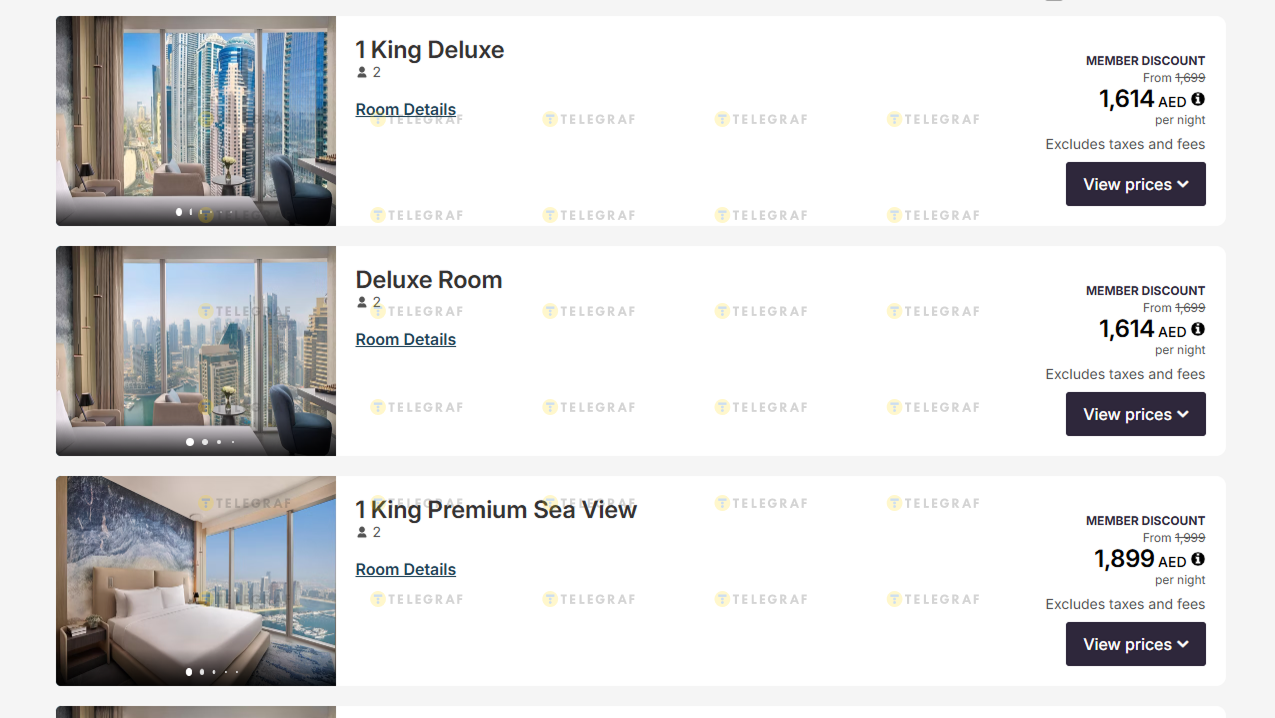Select second carousel dot on Premium Sea View photo

coord(202,672)
